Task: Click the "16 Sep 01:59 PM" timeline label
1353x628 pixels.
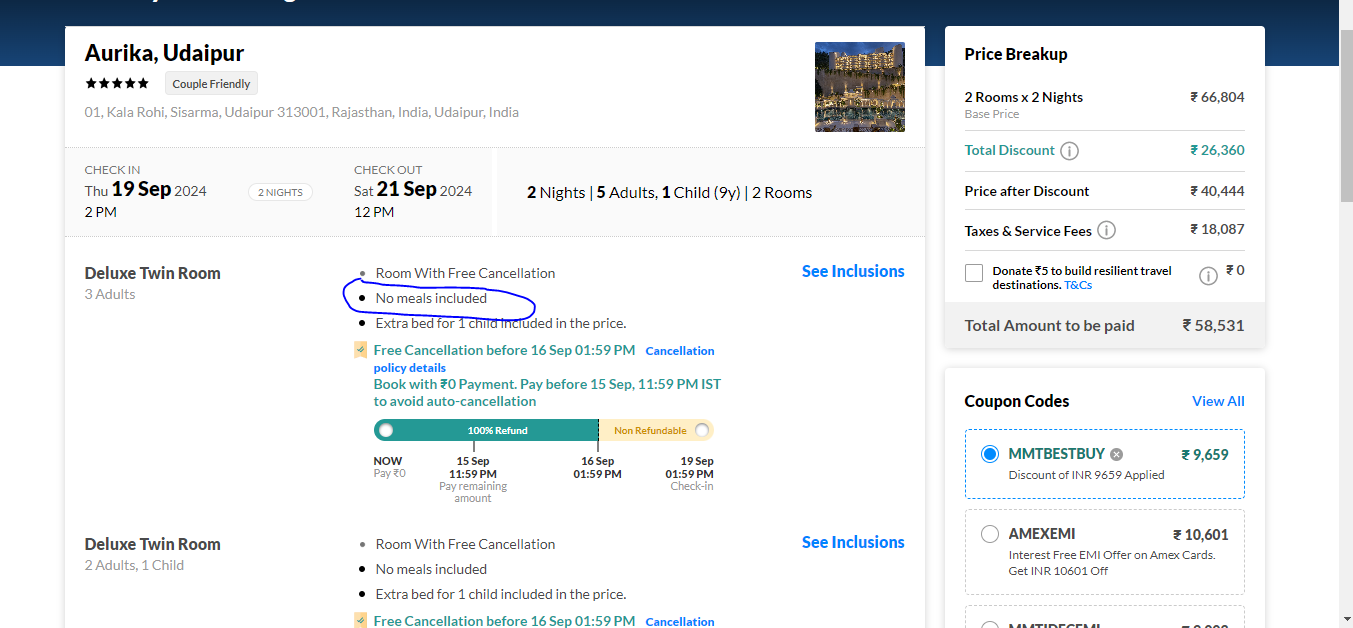Action: [x=597, y=467]
